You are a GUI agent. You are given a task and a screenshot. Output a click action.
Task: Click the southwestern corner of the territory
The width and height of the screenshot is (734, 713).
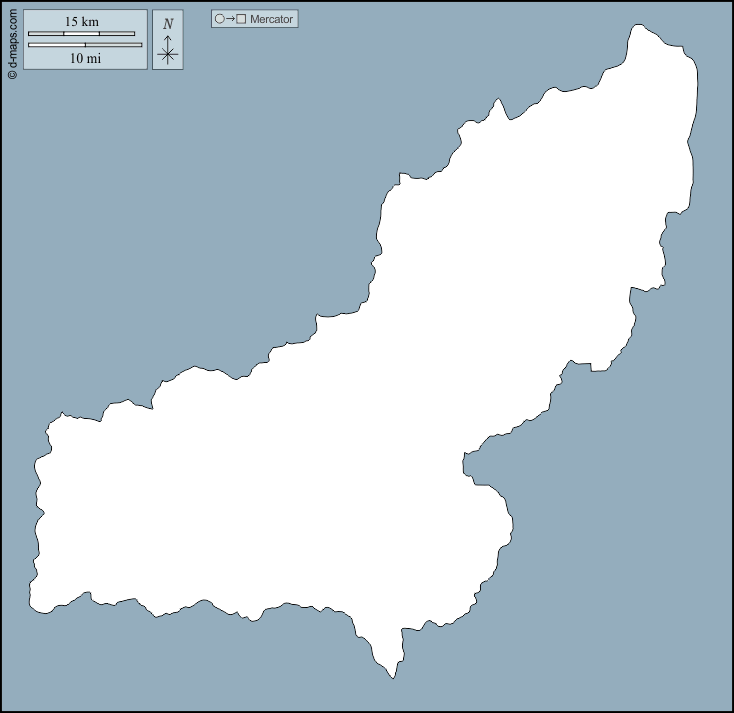coord(35,606)
